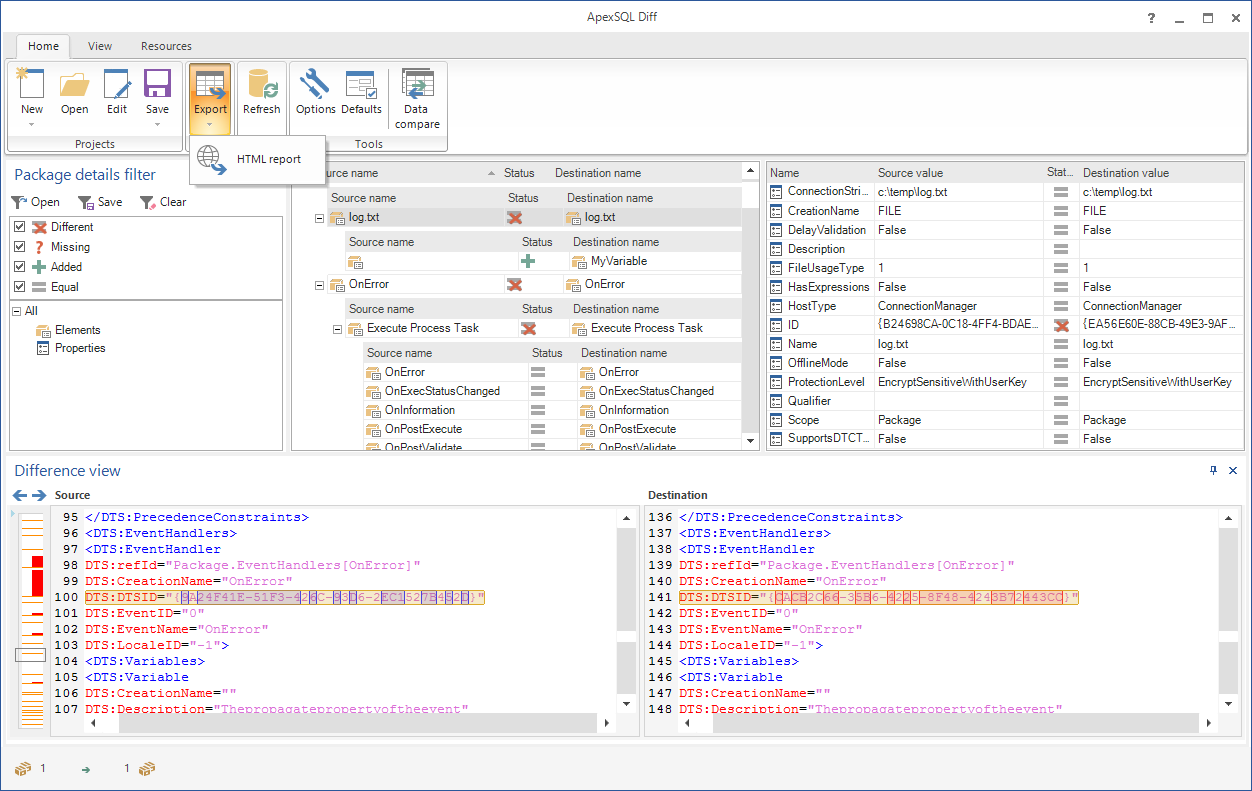Select the FileUsageType property row
This screenshot has width=1252, height=791.
tap(1005, 268)
